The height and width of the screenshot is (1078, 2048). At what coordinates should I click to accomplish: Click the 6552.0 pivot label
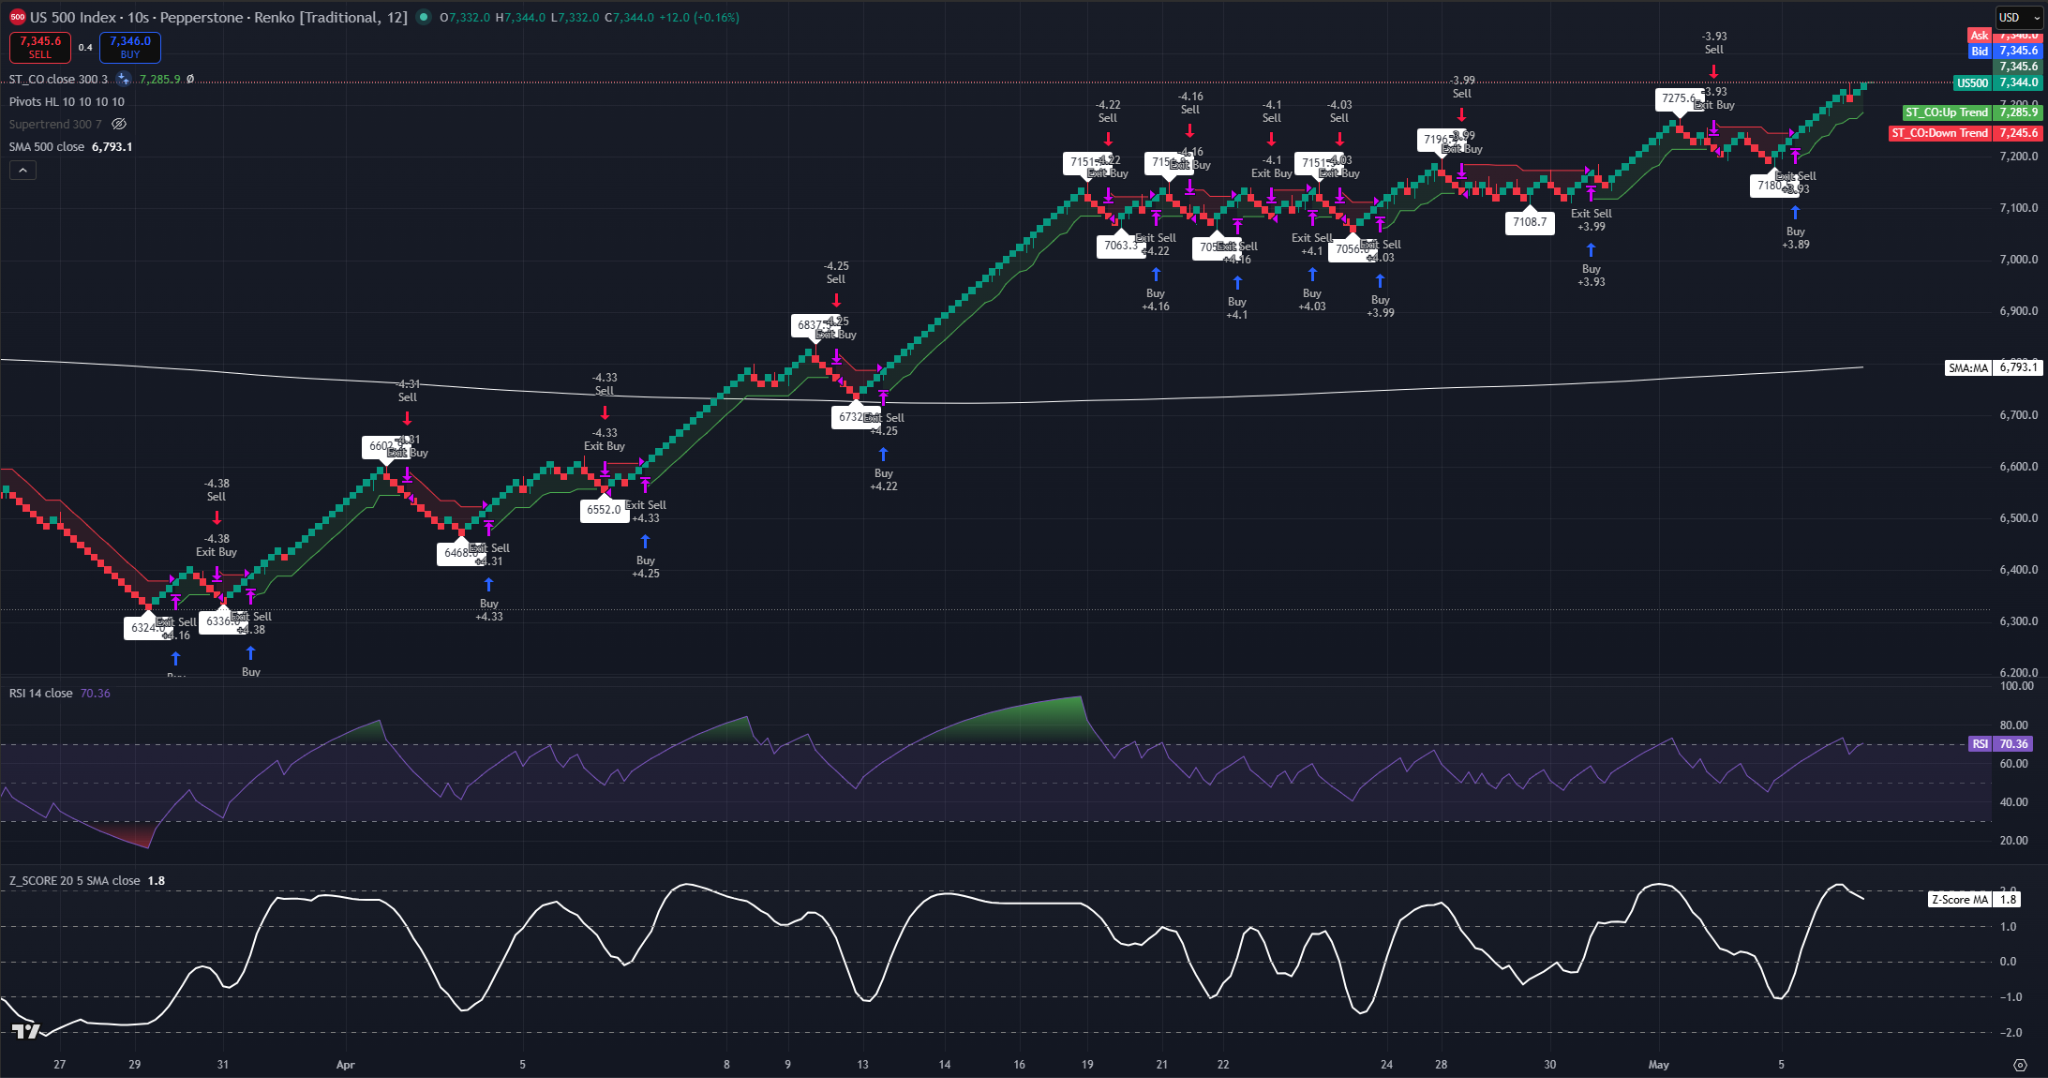pyautogui.click(x=604, y=509)
